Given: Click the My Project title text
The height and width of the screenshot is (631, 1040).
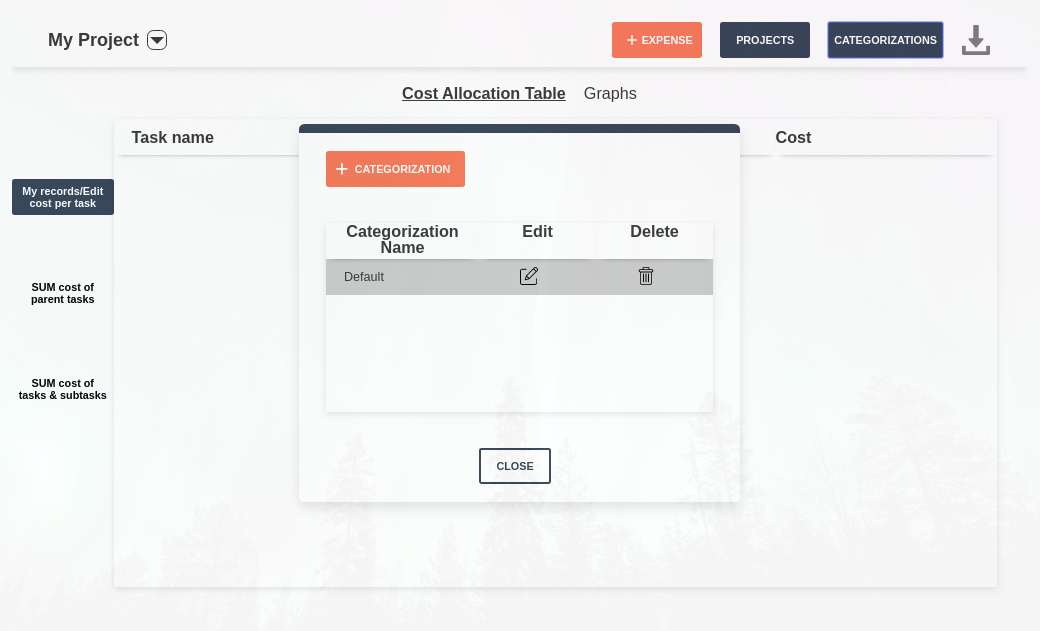Looking at the screenshot, I should [x=93, y=40].
